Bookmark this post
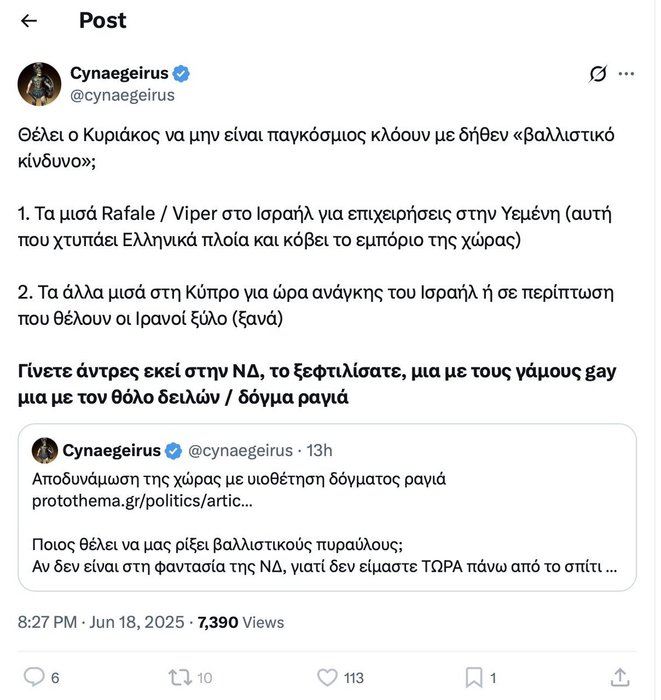 [474, 677]
